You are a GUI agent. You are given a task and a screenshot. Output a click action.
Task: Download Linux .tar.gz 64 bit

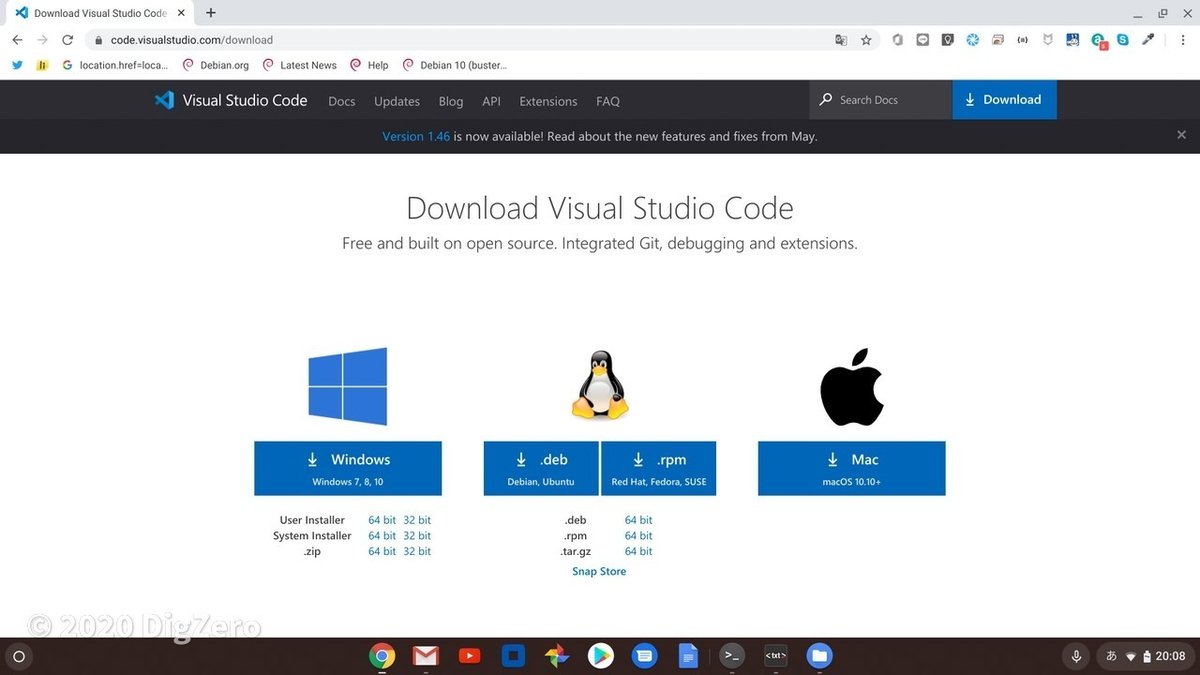(x=638, y=551)
